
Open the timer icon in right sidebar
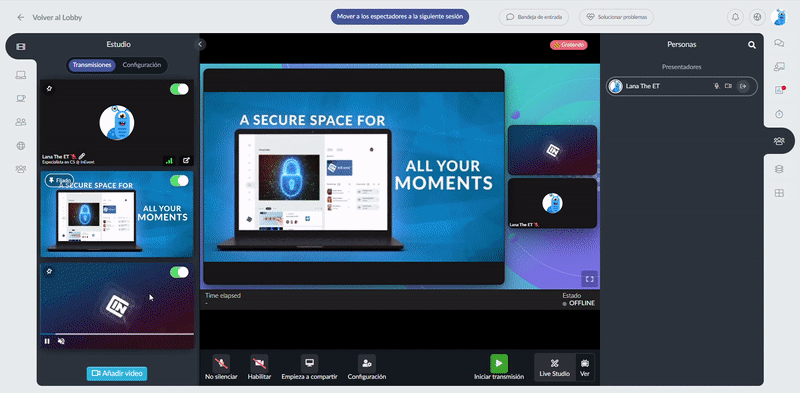(x=779, y=114)
